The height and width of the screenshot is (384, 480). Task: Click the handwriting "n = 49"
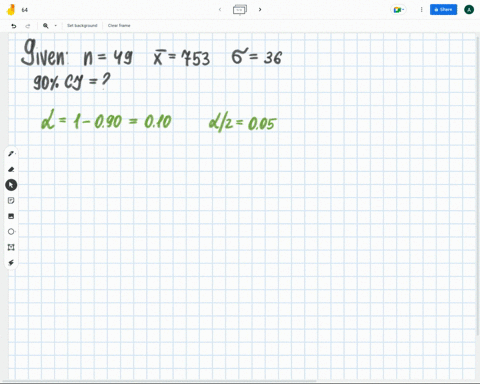point(108,57)
